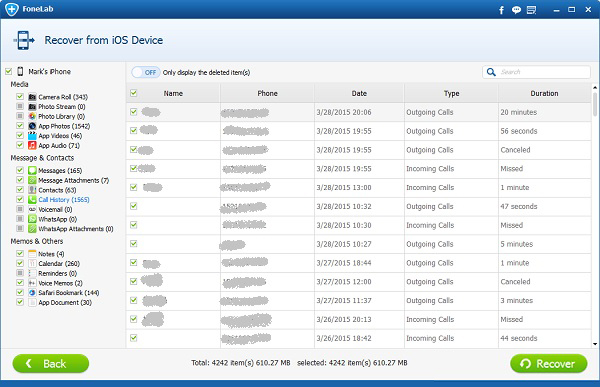This screenshot has width=600, height=387.
Task: Click the WhatsApp icon
Action: click(32, 219)
